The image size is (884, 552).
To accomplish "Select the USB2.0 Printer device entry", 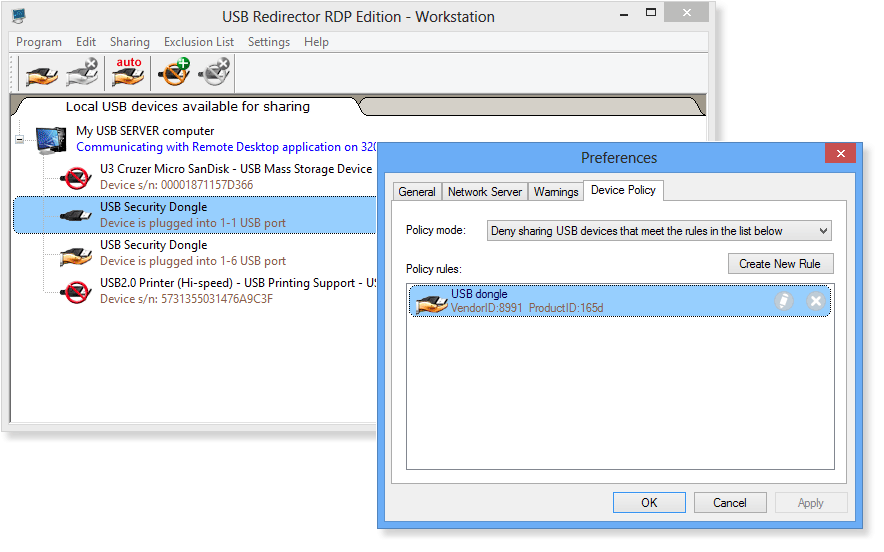I will pyautogui.click(x=237, y=290).
